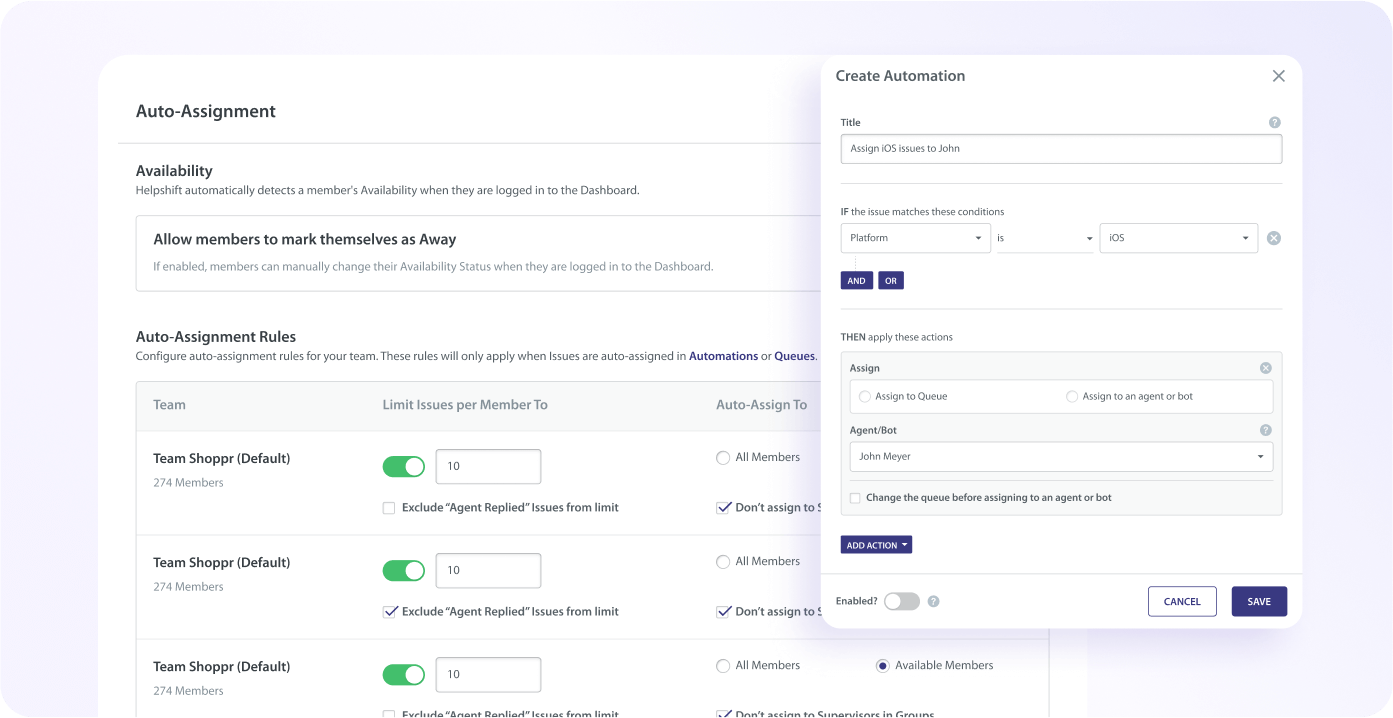Image resolution: width=1393 pixels, height=718 pixels.
Task: Expand the ADD ACTION menu
Action: tap(876, 544)
